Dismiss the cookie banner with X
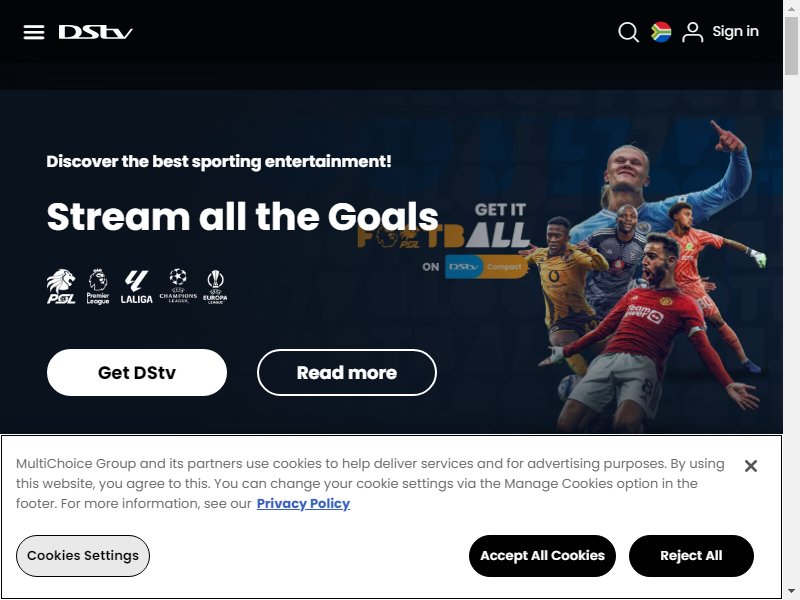Screen dimensions: 800x600 coord(751,466)
